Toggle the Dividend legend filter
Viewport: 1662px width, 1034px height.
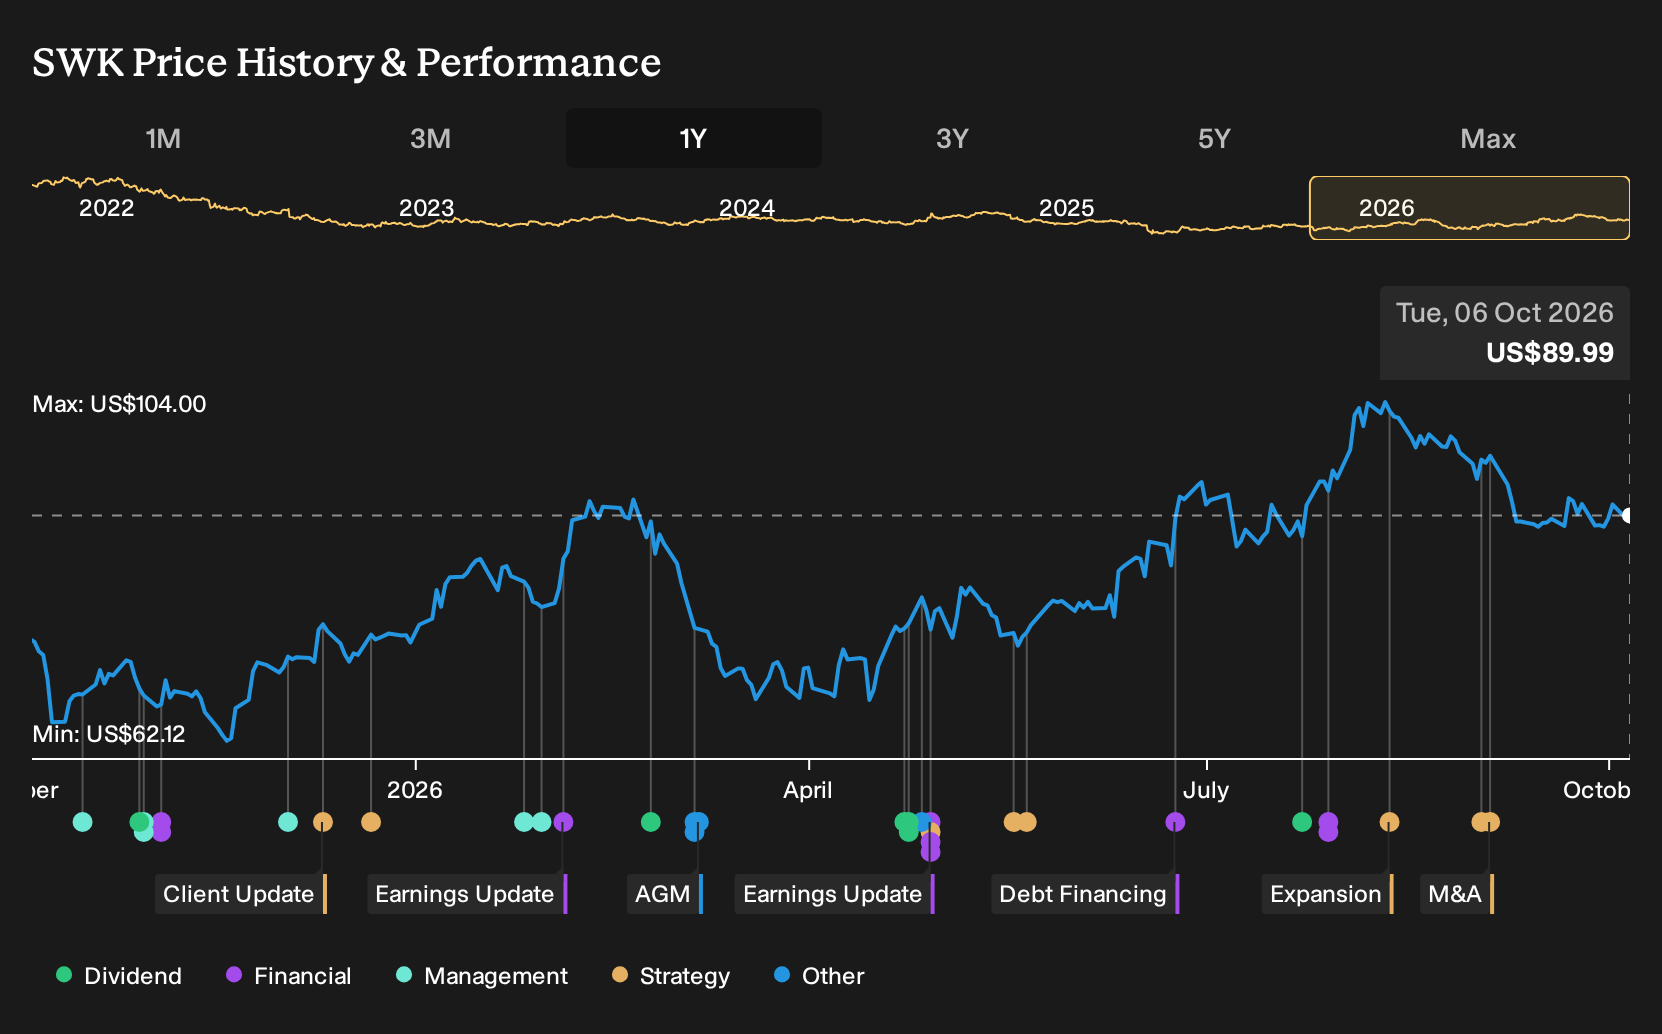(119, 976)
